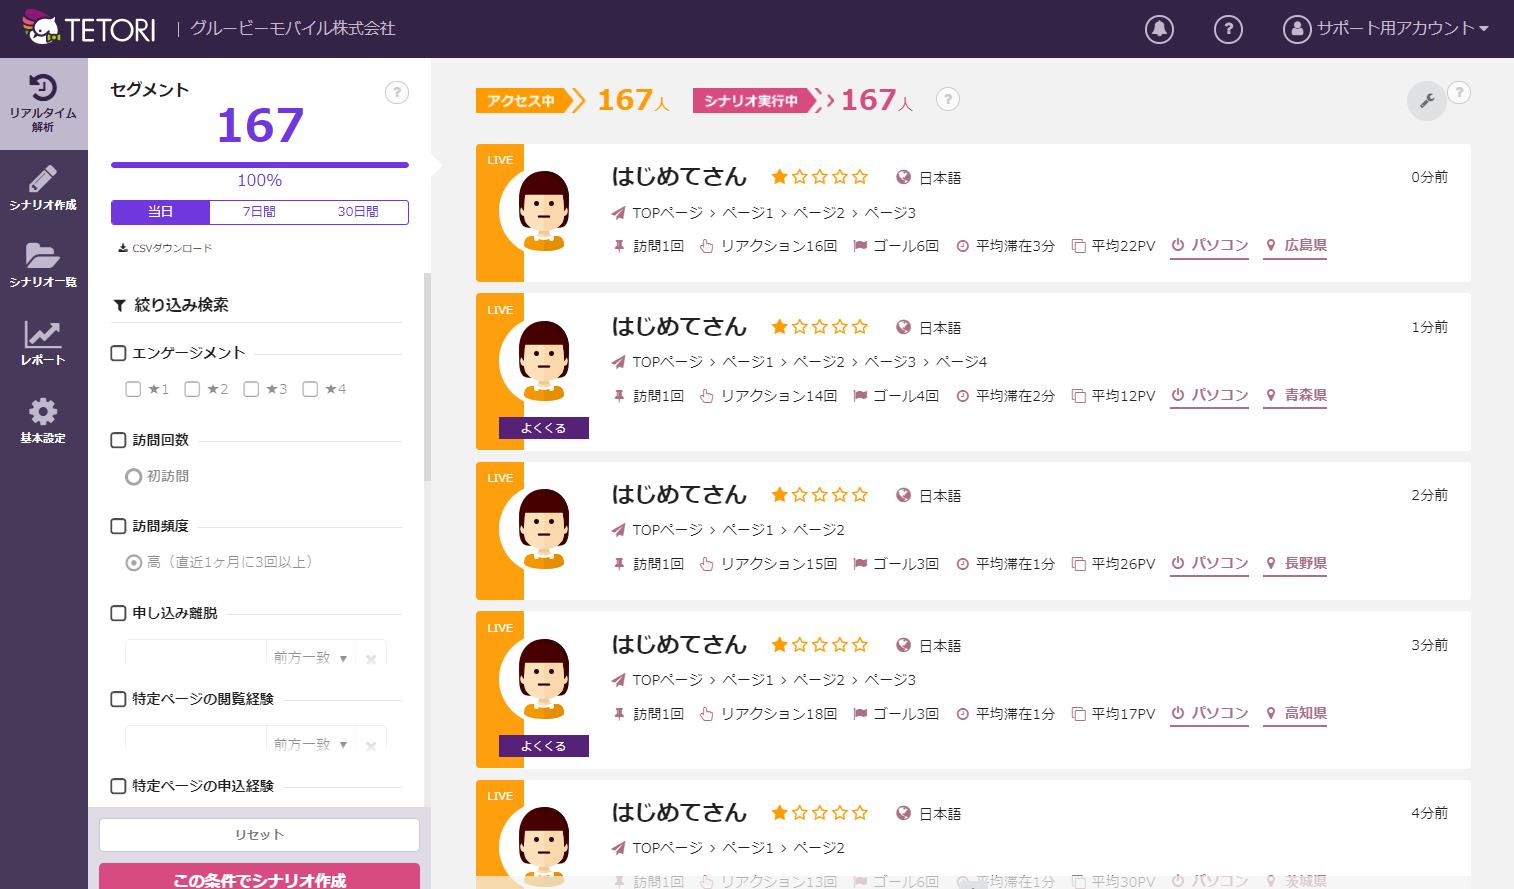This screenshot has width=1514, height=889.
Task: Click avatar of 青森県 visitor
Action: point(544,361)
